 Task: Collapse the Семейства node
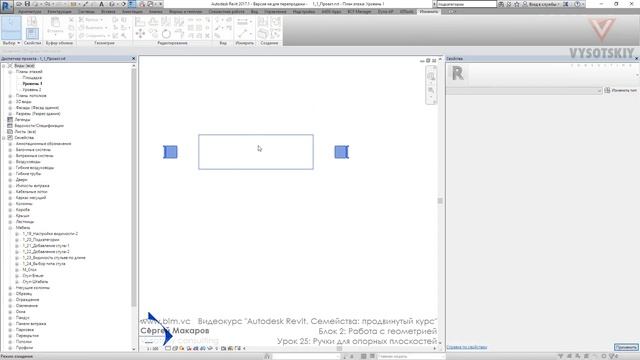4,138
